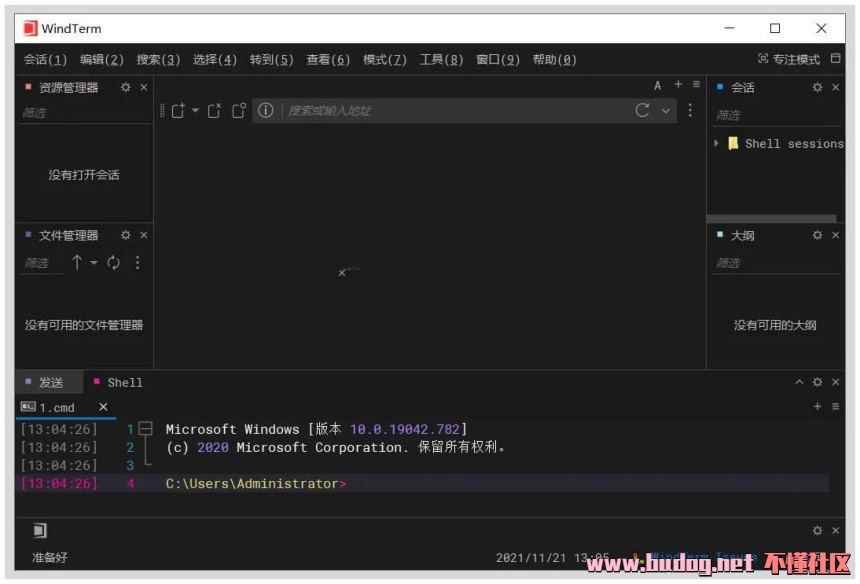This screenshot has height=584, width=860.
Task: Close the 资源管理器 panel
Action: pyautogui.click(x=144, y=87)
